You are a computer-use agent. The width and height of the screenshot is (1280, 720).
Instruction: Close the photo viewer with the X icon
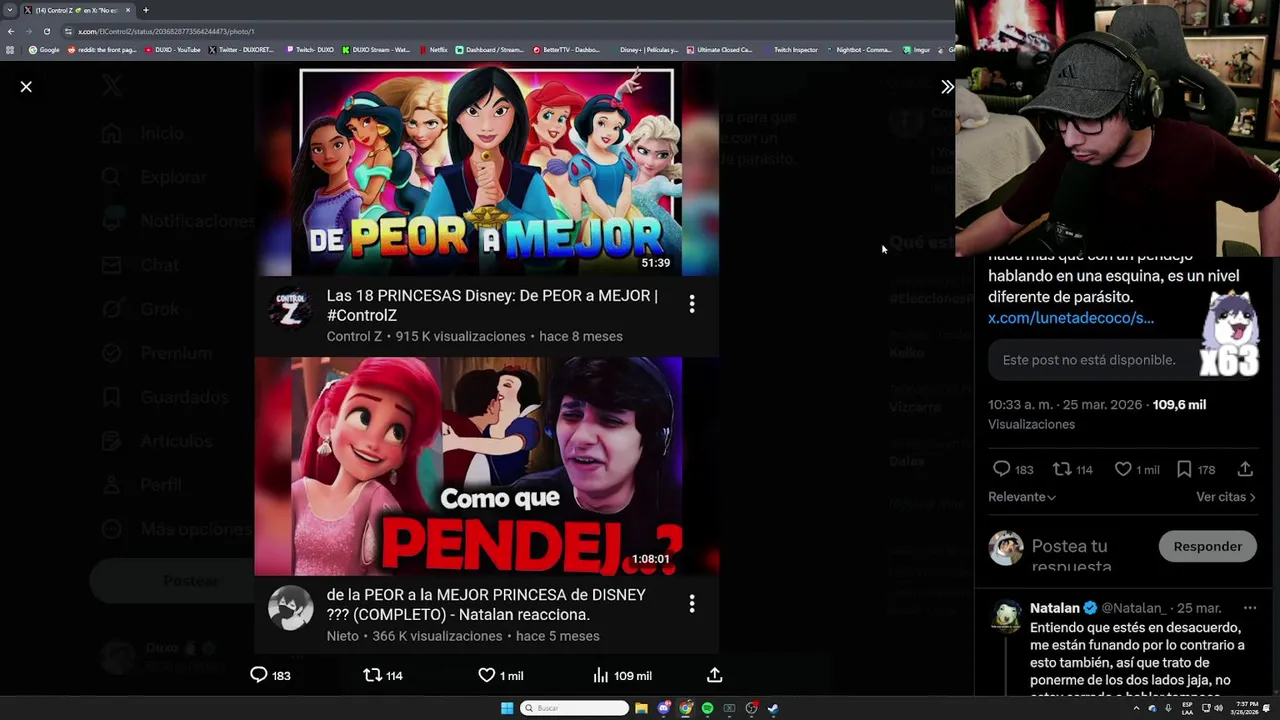click(x=26, y=87)
